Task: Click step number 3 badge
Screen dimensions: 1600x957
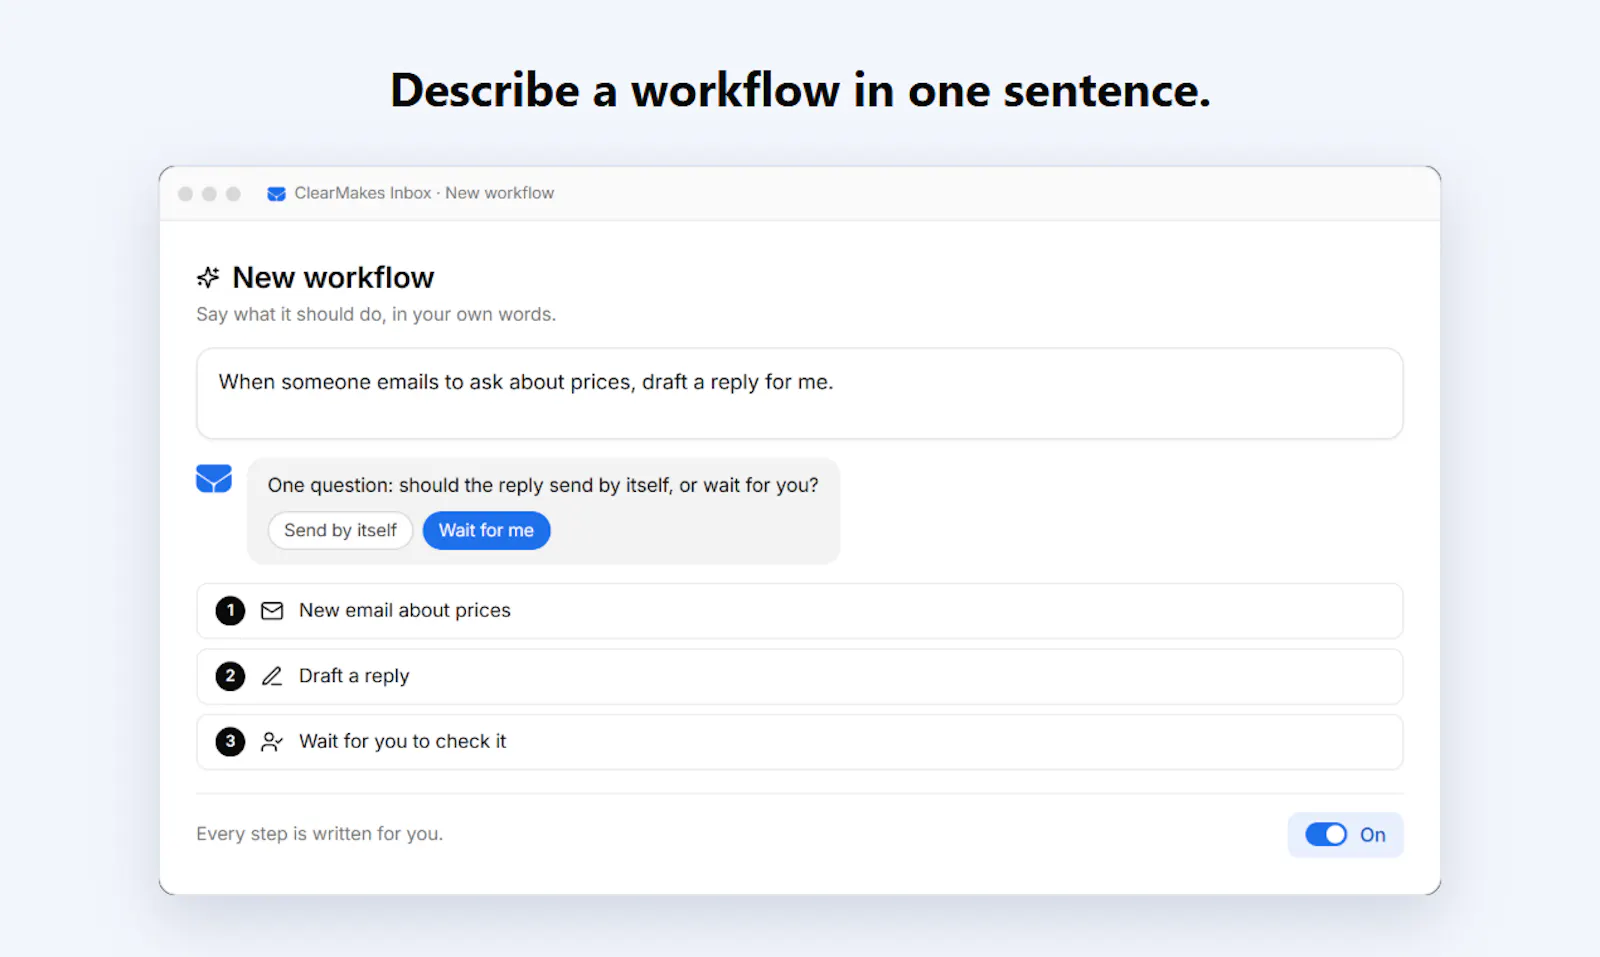Action: click(x=230, y=742)
